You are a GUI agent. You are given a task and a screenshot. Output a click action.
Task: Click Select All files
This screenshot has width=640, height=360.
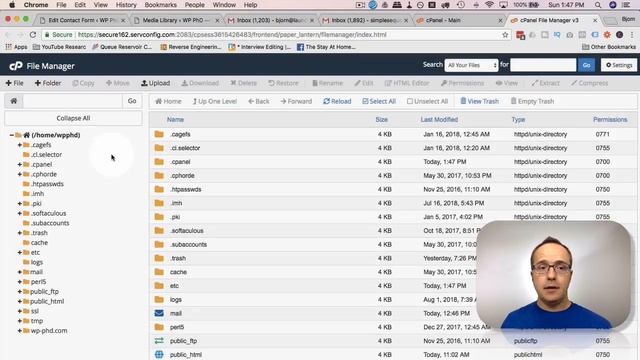pyautogui.click(x=379, y=101)
